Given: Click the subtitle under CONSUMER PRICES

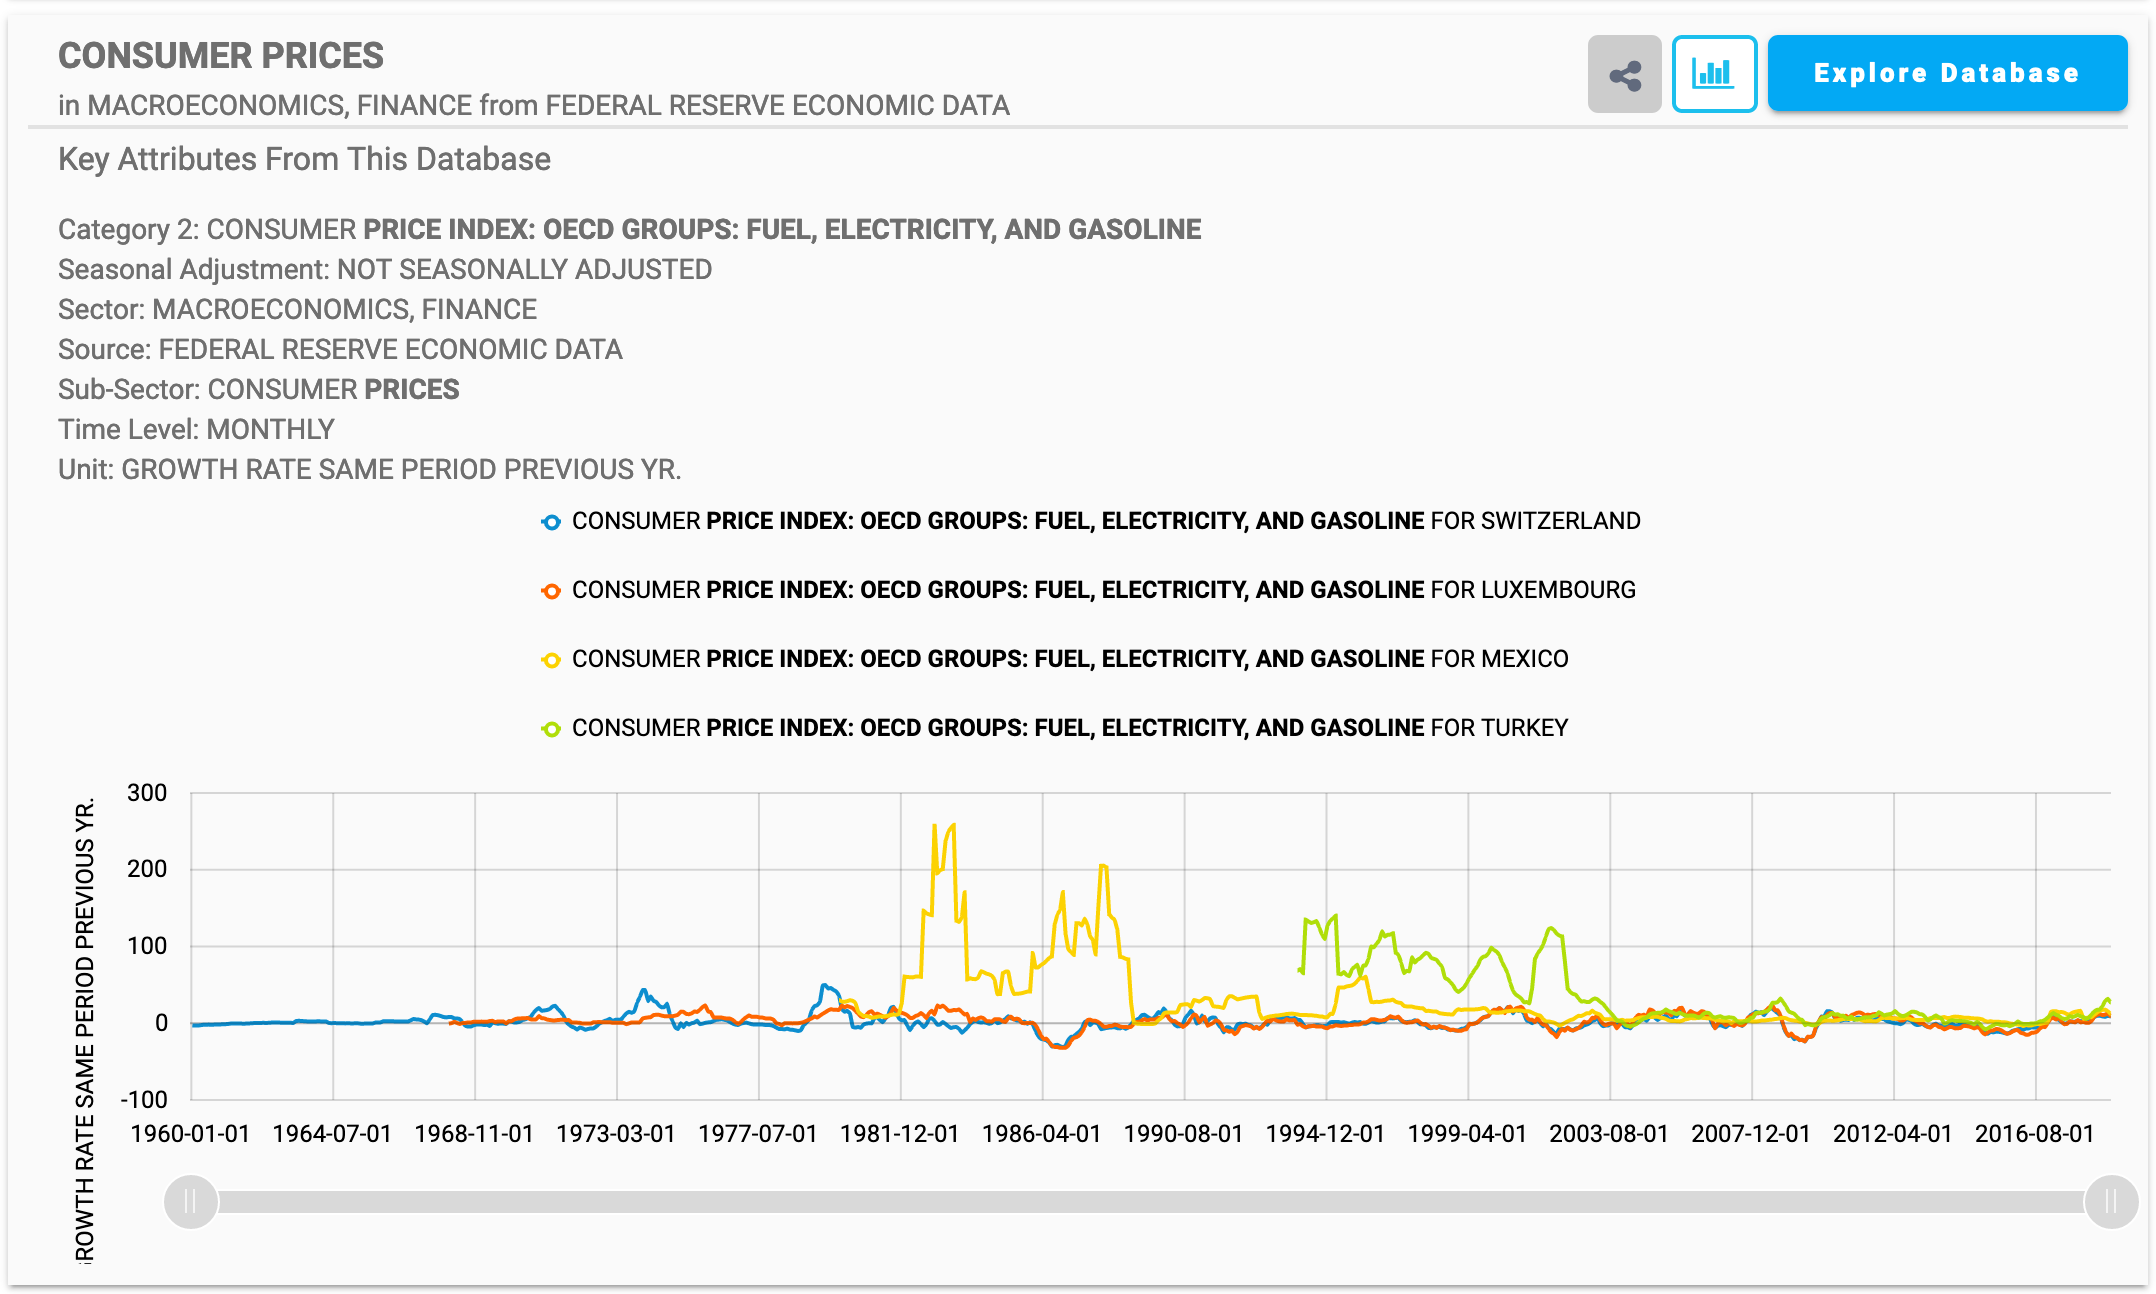Looking at the screenshot, I should coord(534,105).
